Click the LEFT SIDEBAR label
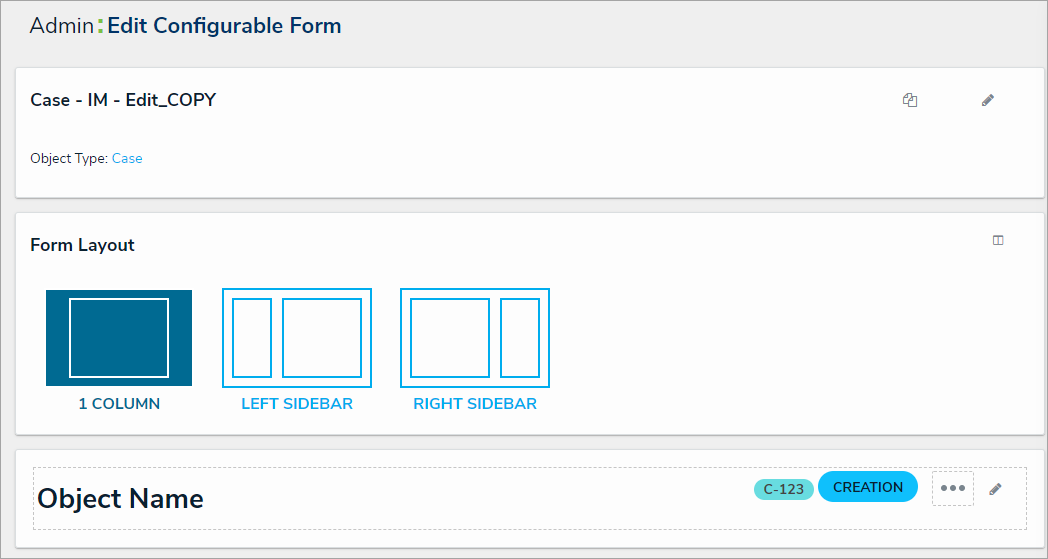This screenshot has width=1048, height=559. coord(297,404)
